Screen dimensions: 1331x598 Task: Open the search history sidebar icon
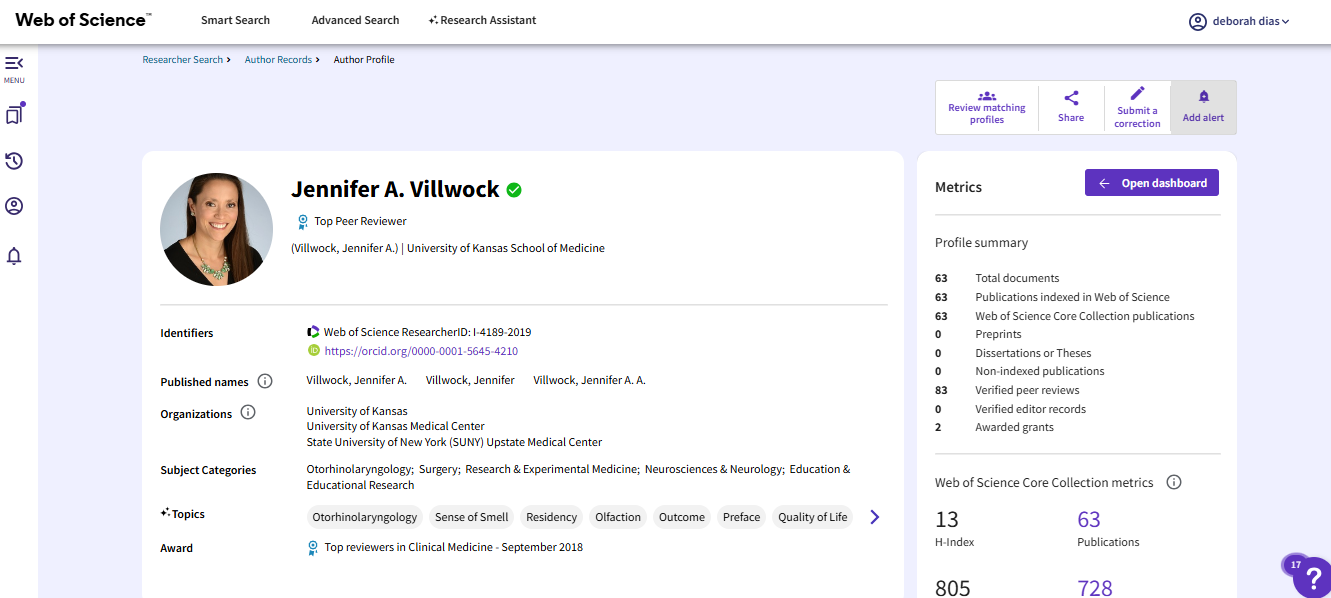pyautogui.click(x=14, y=160)
